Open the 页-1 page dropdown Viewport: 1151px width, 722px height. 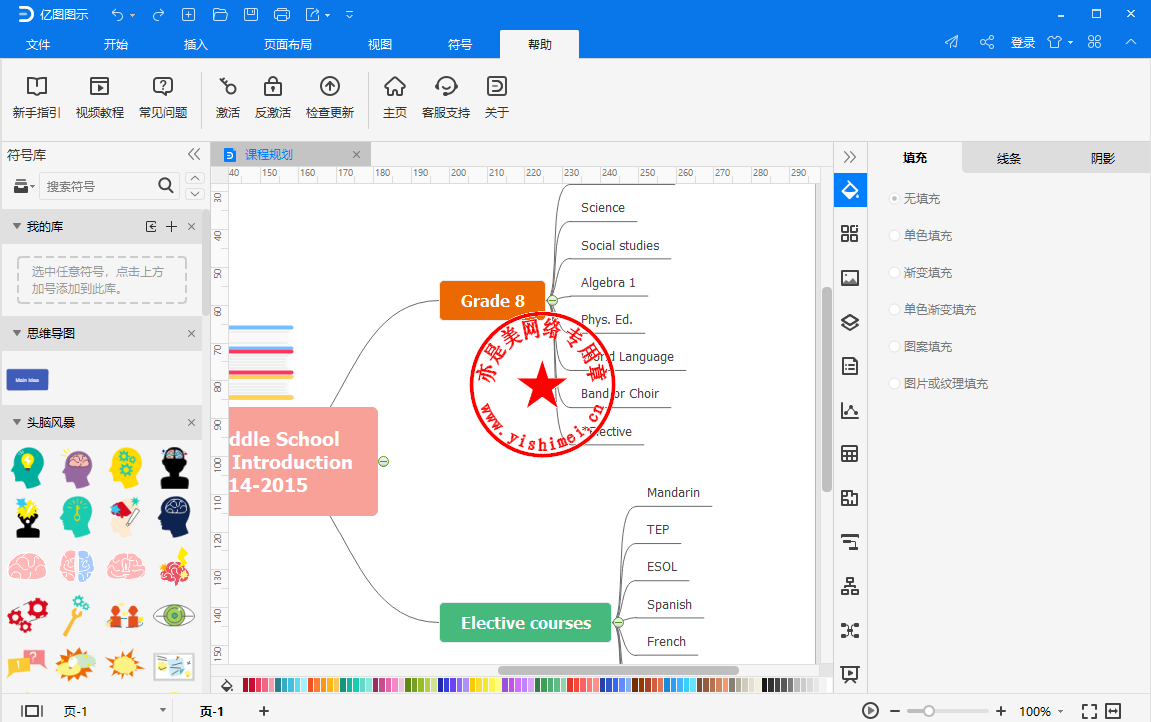coord(163,711)
